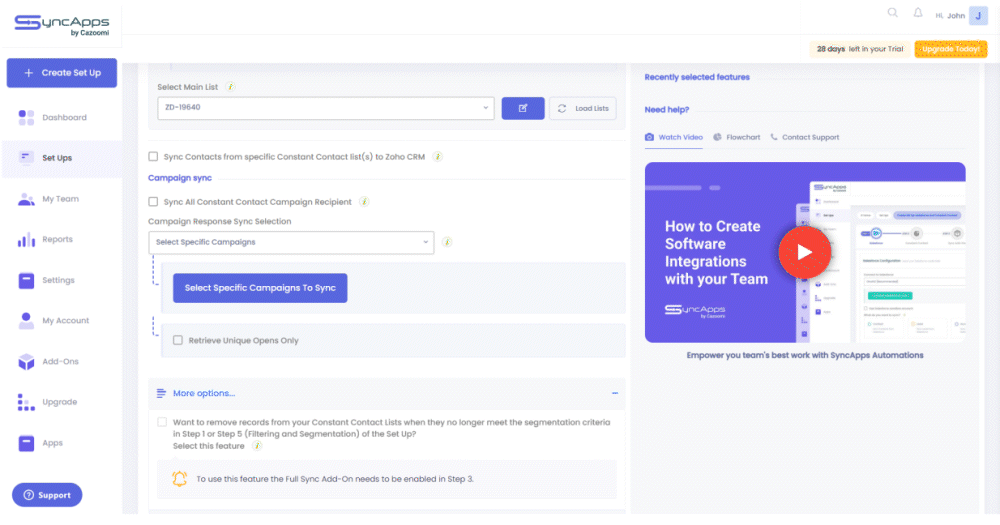Go to Settings in the sidebar
This screenshot has width=1000, height=525.
[59, 280]
